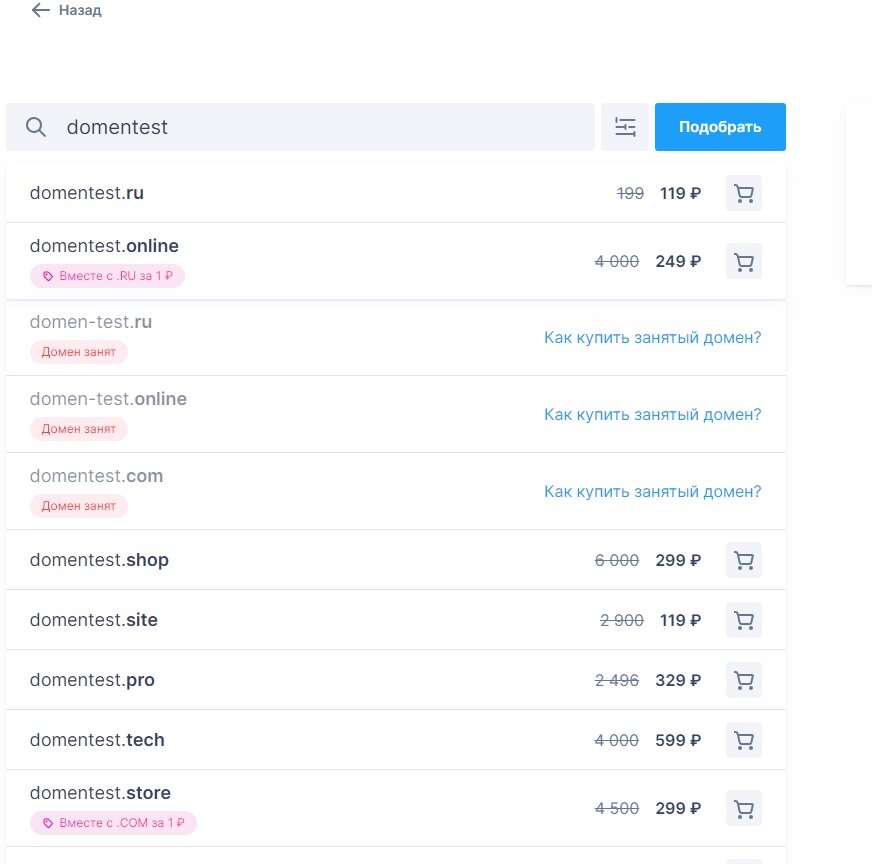Click the 'Домен занят' badge under domentest.com

79,506
